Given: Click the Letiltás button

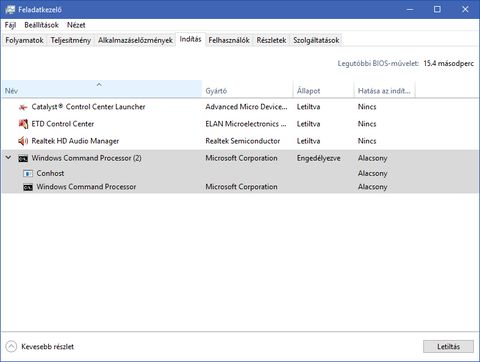Looking at the screenshot, I should [448, 347].
